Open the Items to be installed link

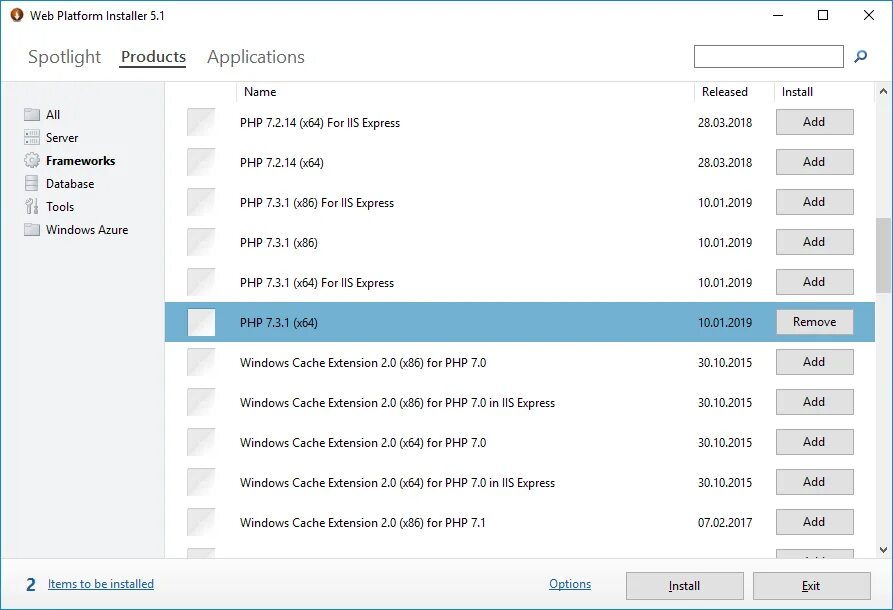click(x=101, y=584)
